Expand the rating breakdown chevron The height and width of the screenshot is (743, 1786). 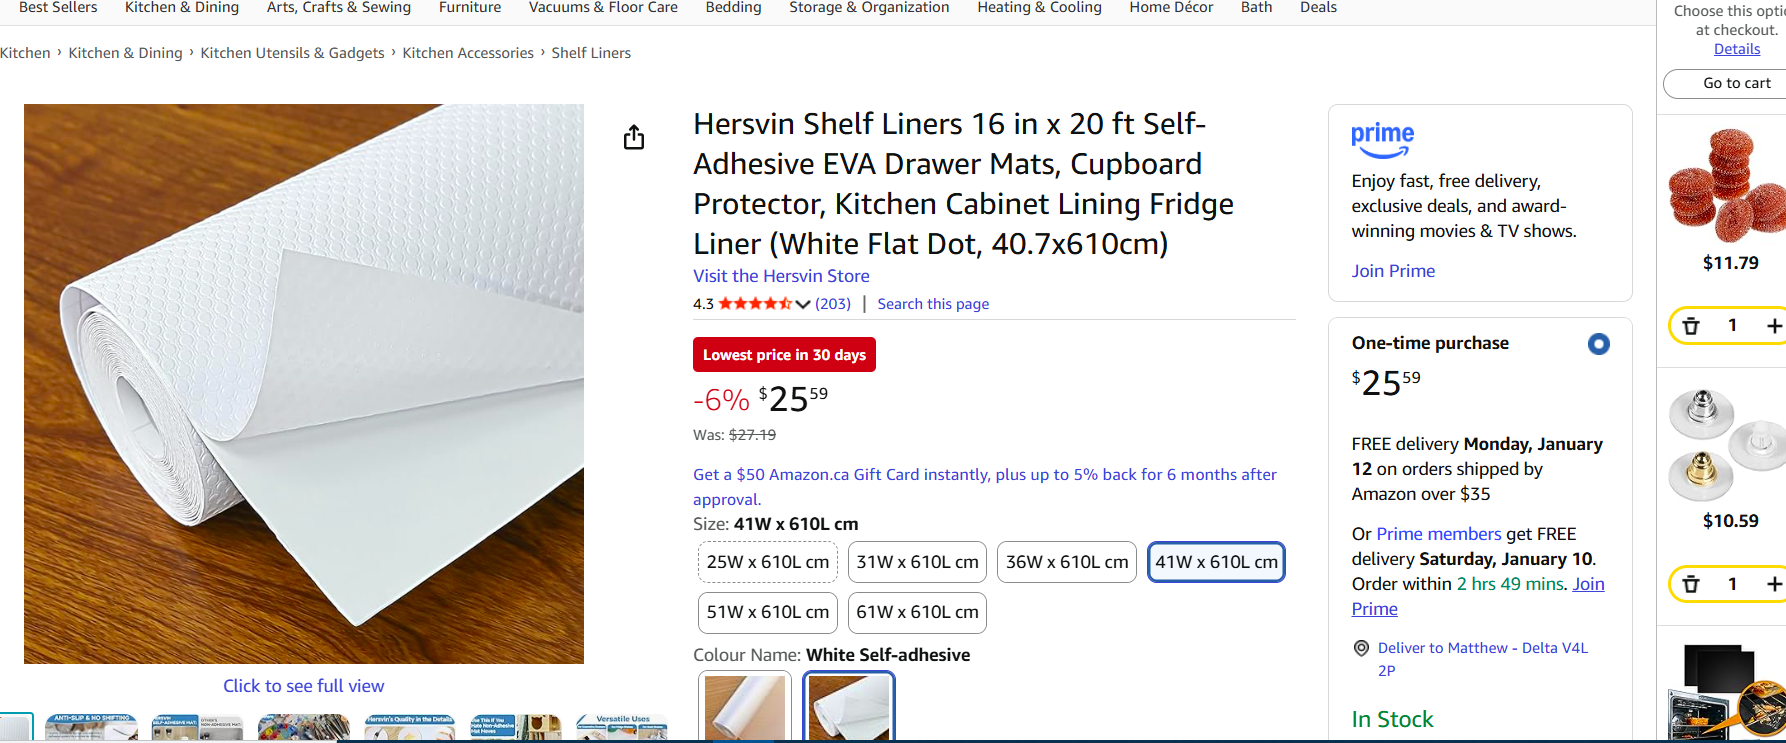pyautogui.click(x=803, y=304)
